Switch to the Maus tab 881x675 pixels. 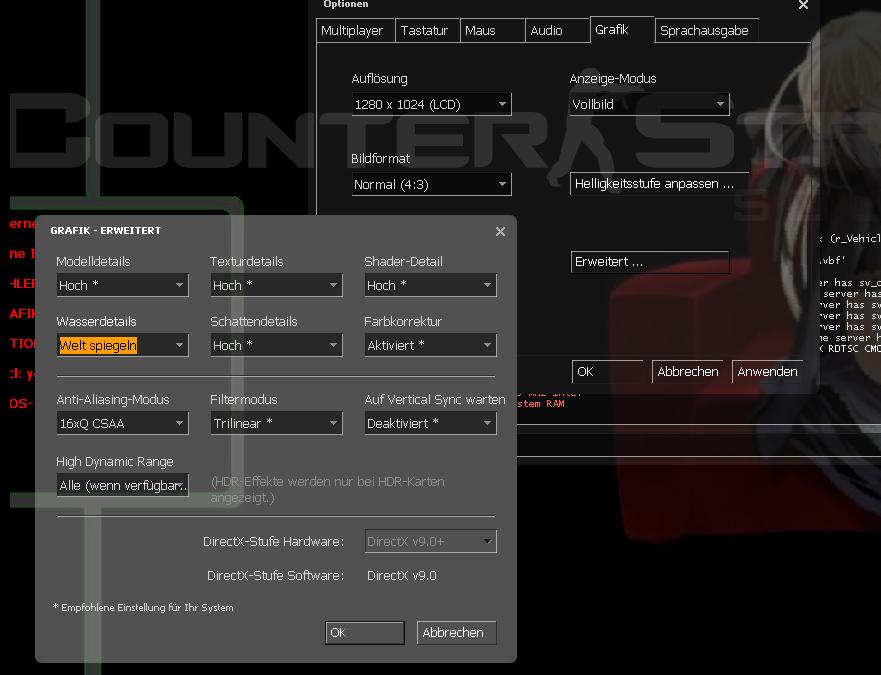492,30
